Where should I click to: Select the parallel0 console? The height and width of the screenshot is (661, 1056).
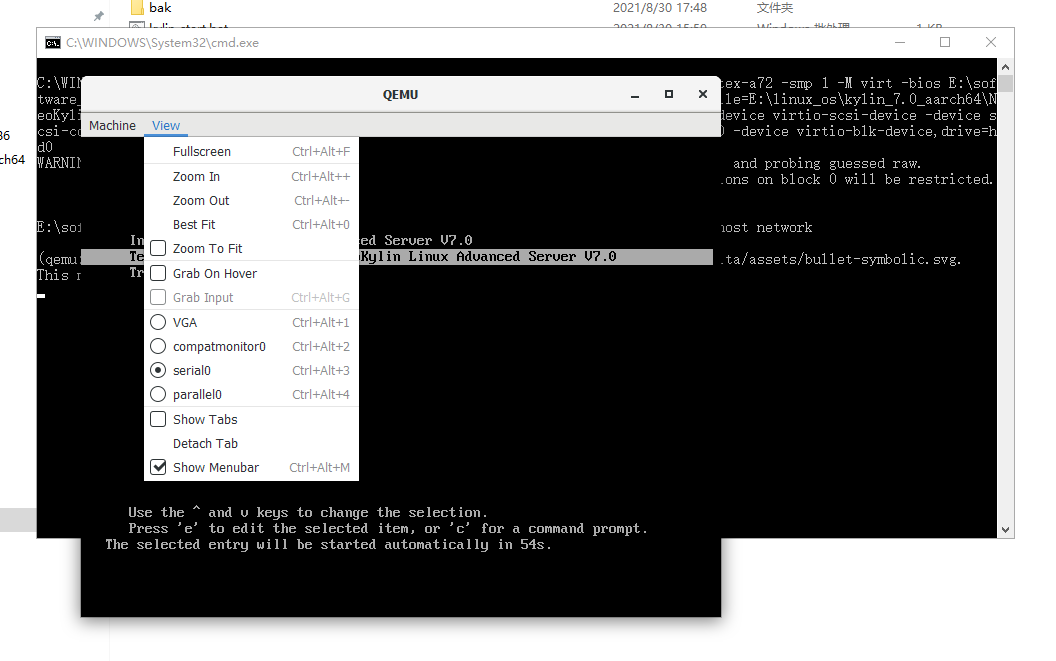194,394
